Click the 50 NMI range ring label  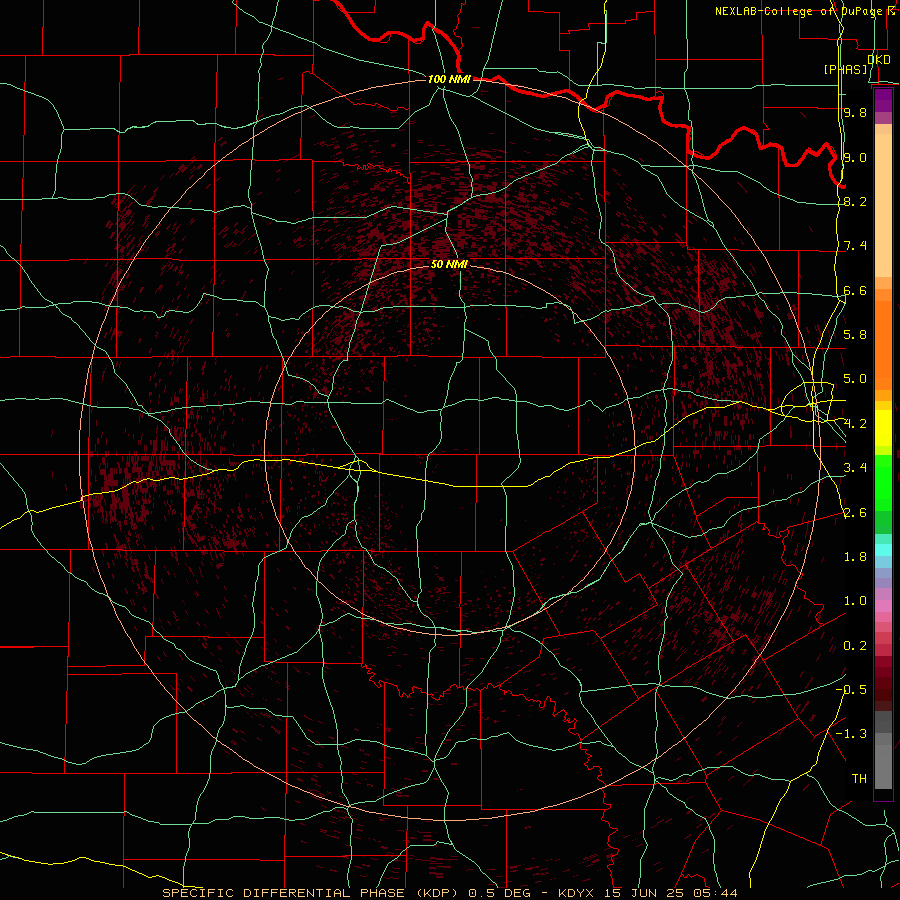tap(449, 264)
